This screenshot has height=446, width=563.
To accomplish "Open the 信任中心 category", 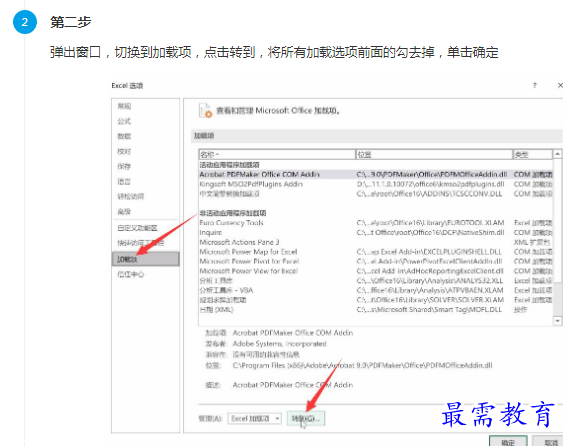I will pyautogui.click(x=131, y=274).
